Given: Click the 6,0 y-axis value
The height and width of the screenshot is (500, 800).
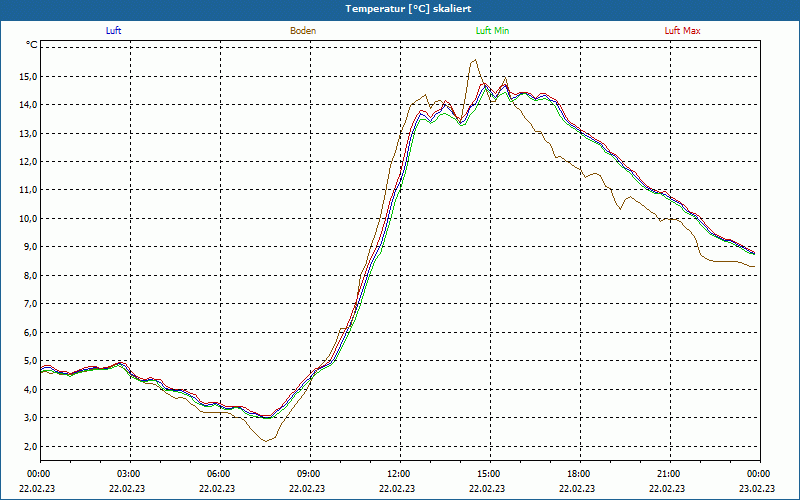Looking at the screenshot, I should point(31,332).
